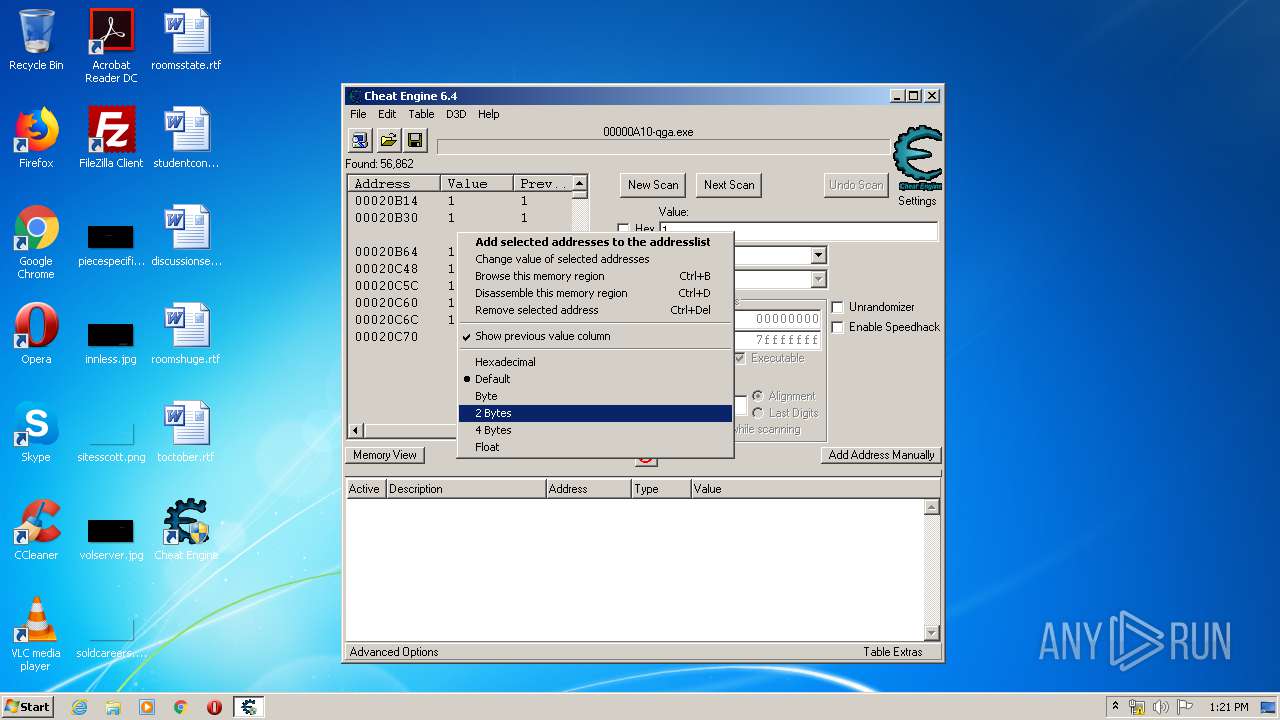Screen dimensions: 1280x720
Task: Open a cheat table with folder icon
Action: (x=388, y=140)
